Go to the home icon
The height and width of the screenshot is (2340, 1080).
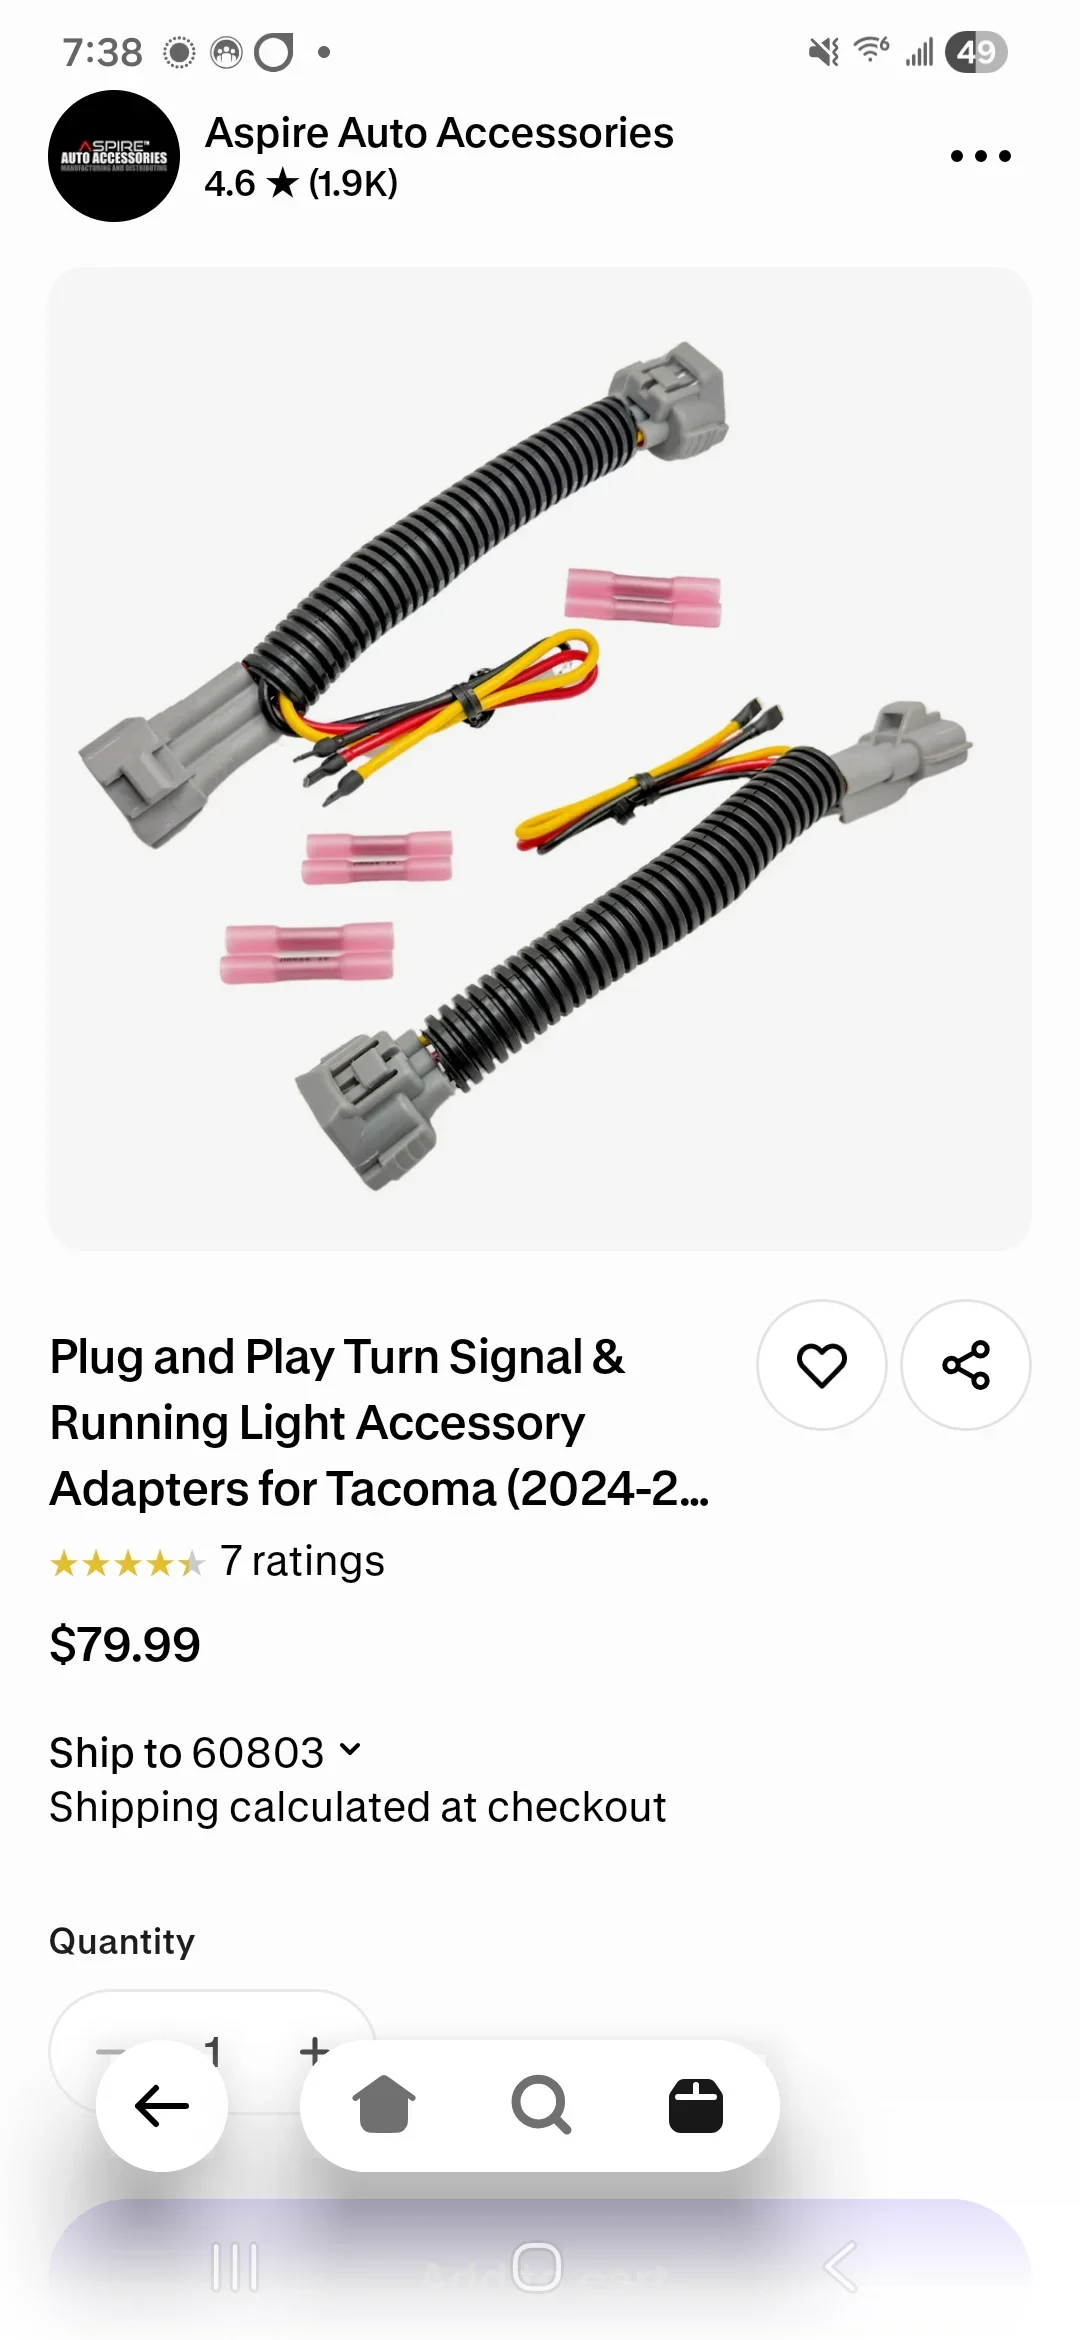(x=384, y=2105)
